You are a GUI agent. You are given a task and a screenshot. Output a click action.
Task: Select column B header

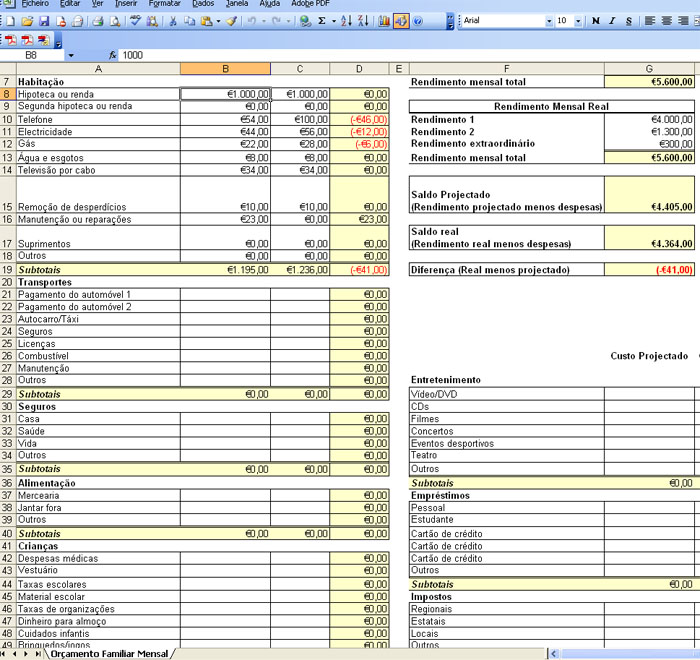click(x=225, y=69)
